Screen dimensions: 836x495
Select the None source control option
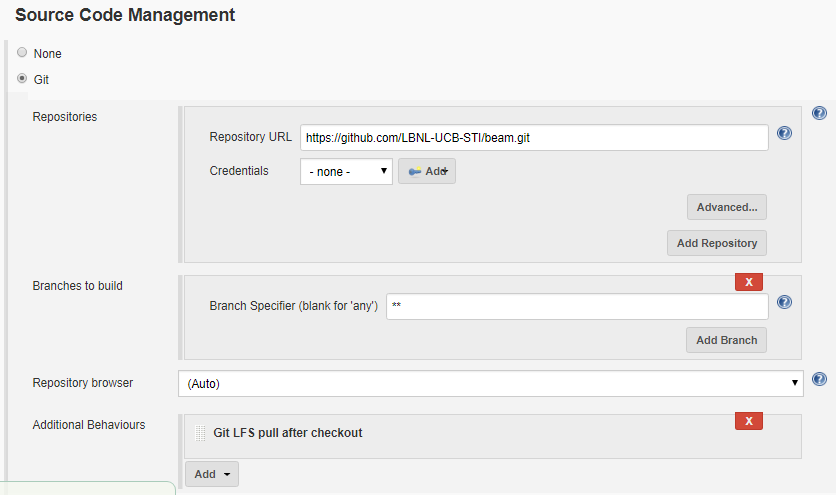point(22,52)
